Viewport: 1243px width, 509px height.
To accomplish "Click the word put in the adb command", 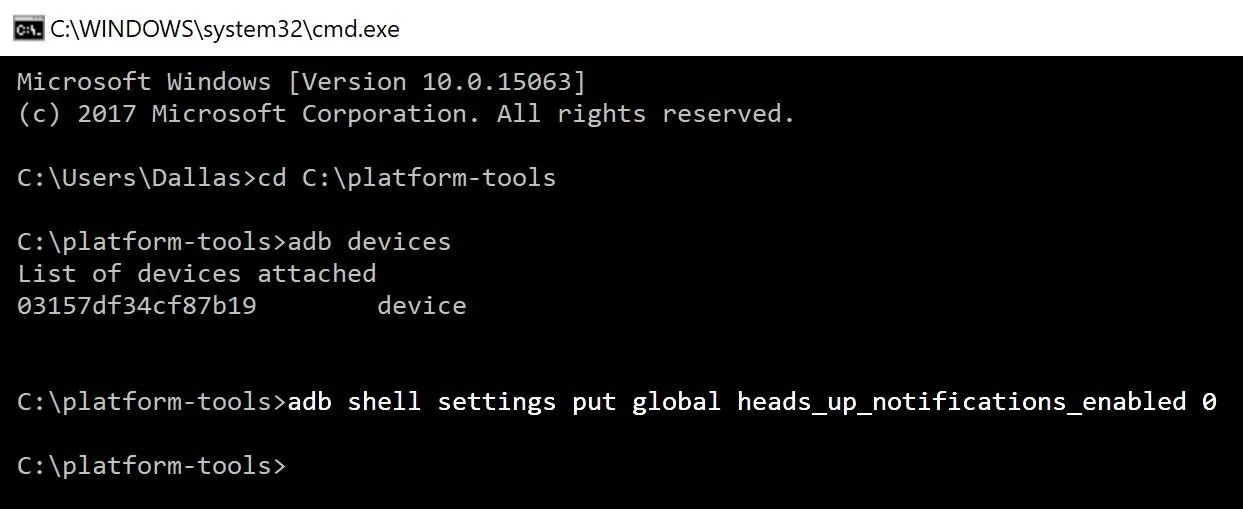I will pos(594,403).
